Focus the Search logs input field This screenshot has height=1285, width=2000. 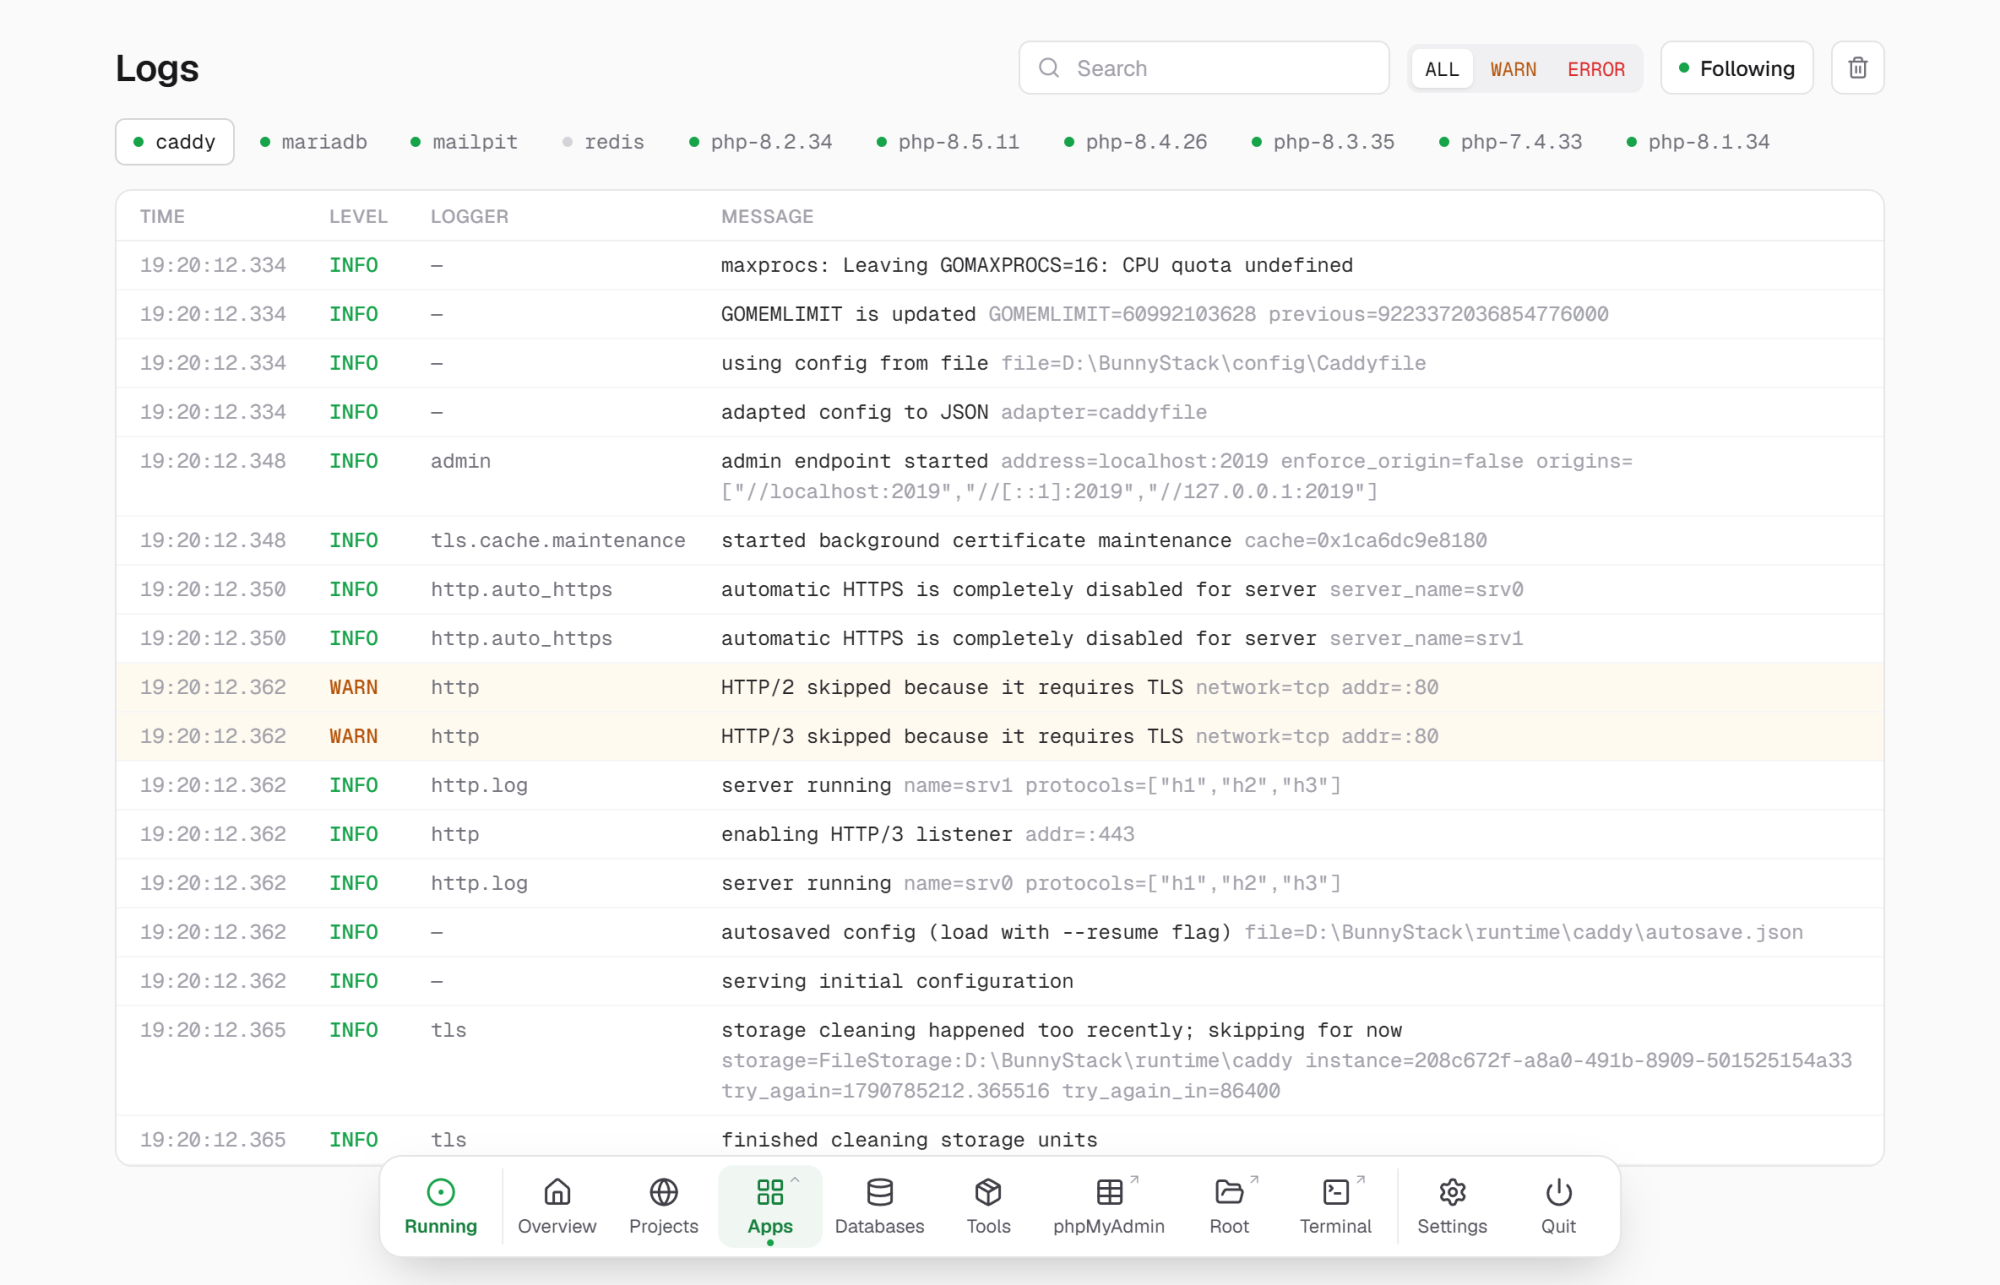tap(1204, 68)
